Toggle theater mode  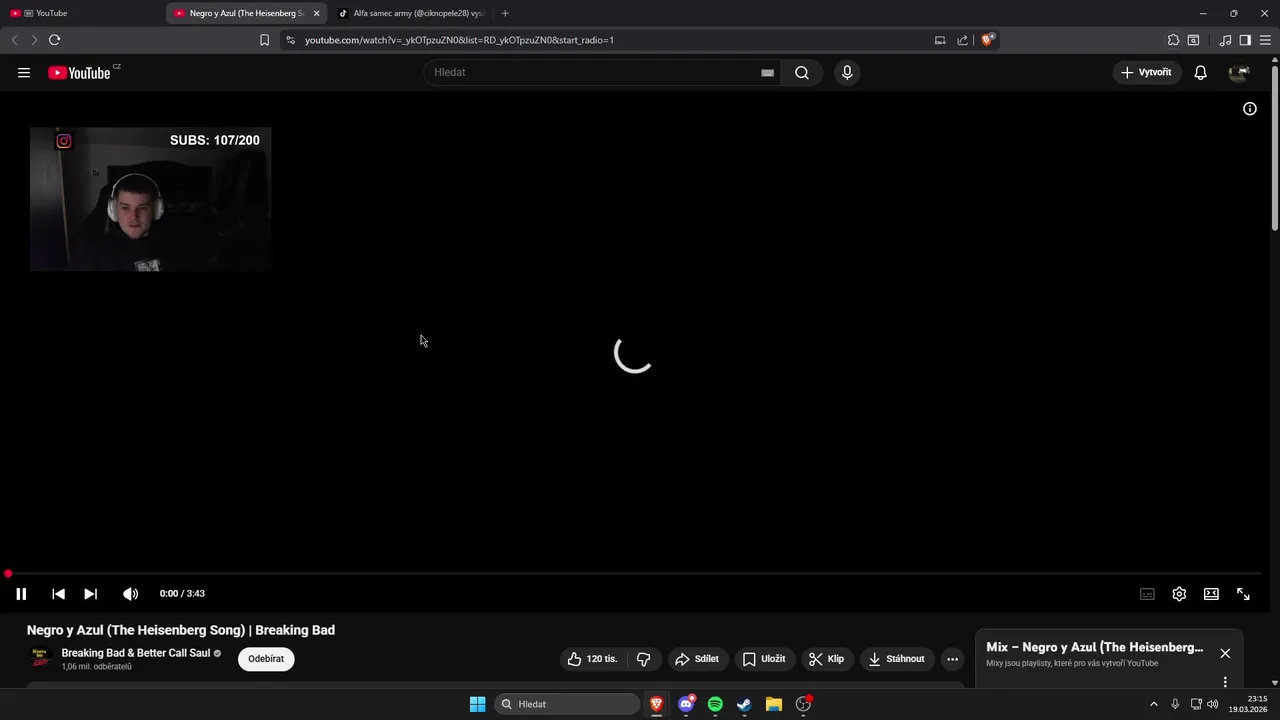pyautogui.click(x=1211, y=594)
